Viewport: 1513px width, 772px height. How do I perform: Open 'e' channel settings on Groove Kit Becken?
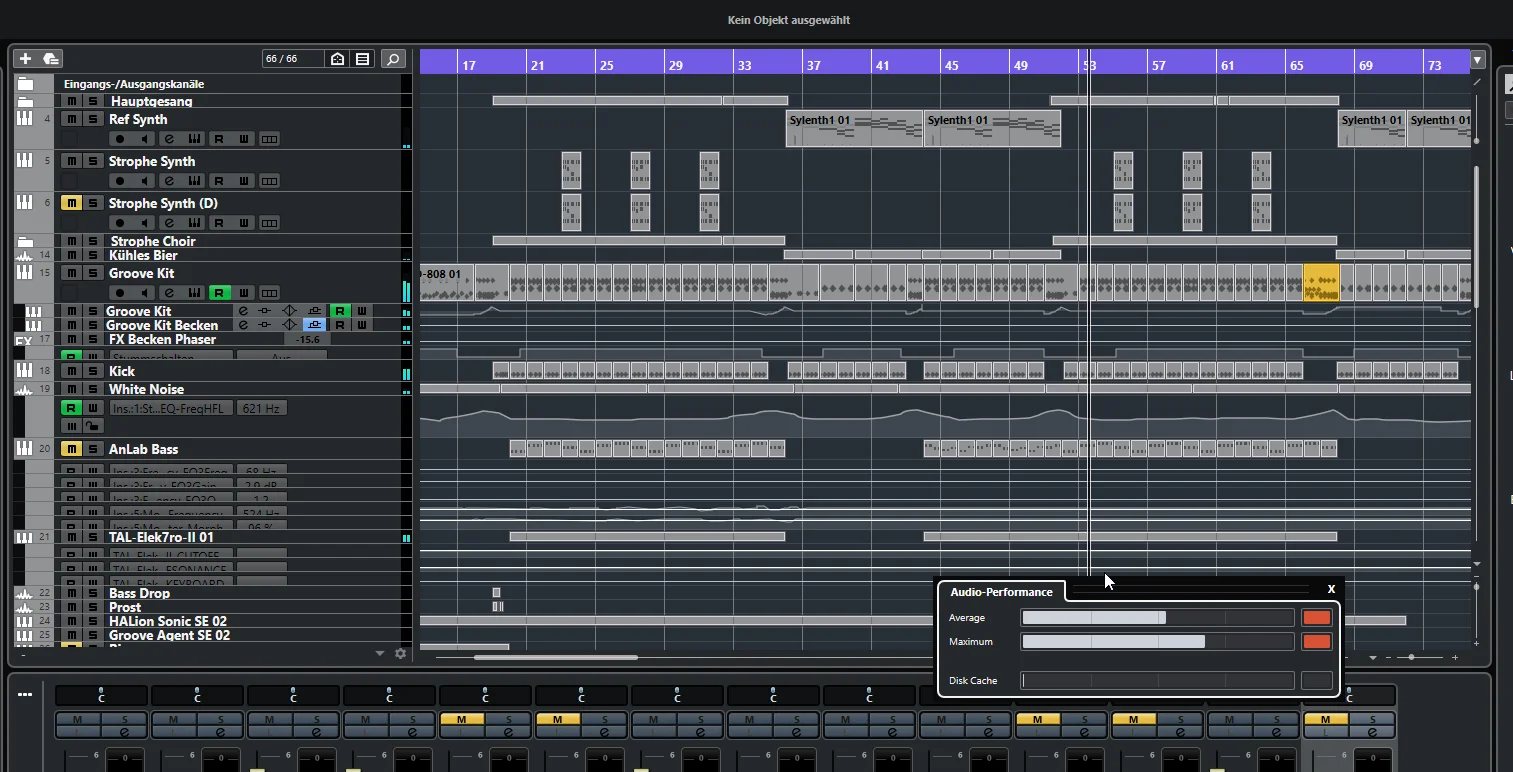(242, 325)
